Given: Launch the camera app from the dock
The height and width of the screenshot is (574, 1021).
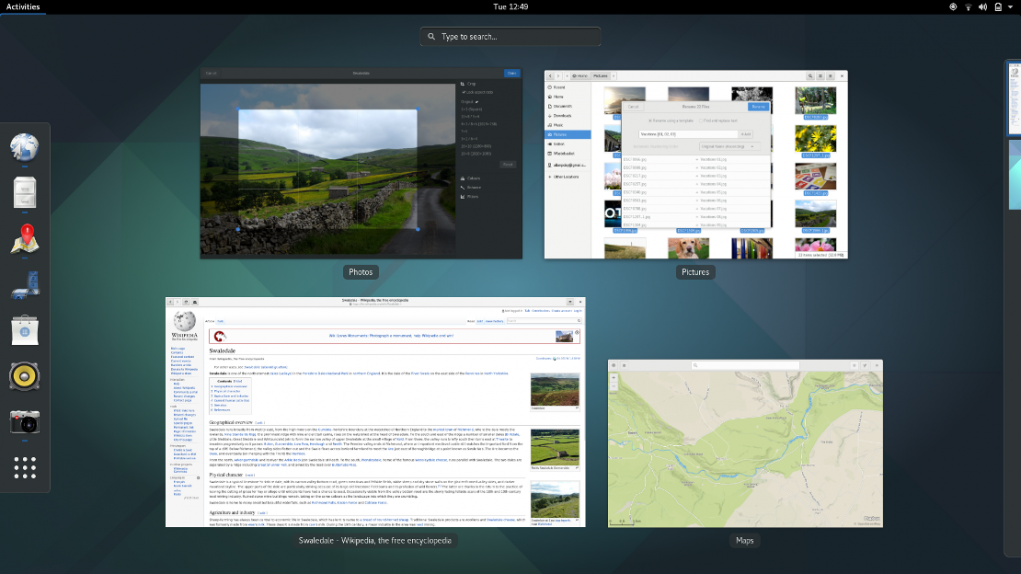Looking at the screenshot, I should [25, 422].
